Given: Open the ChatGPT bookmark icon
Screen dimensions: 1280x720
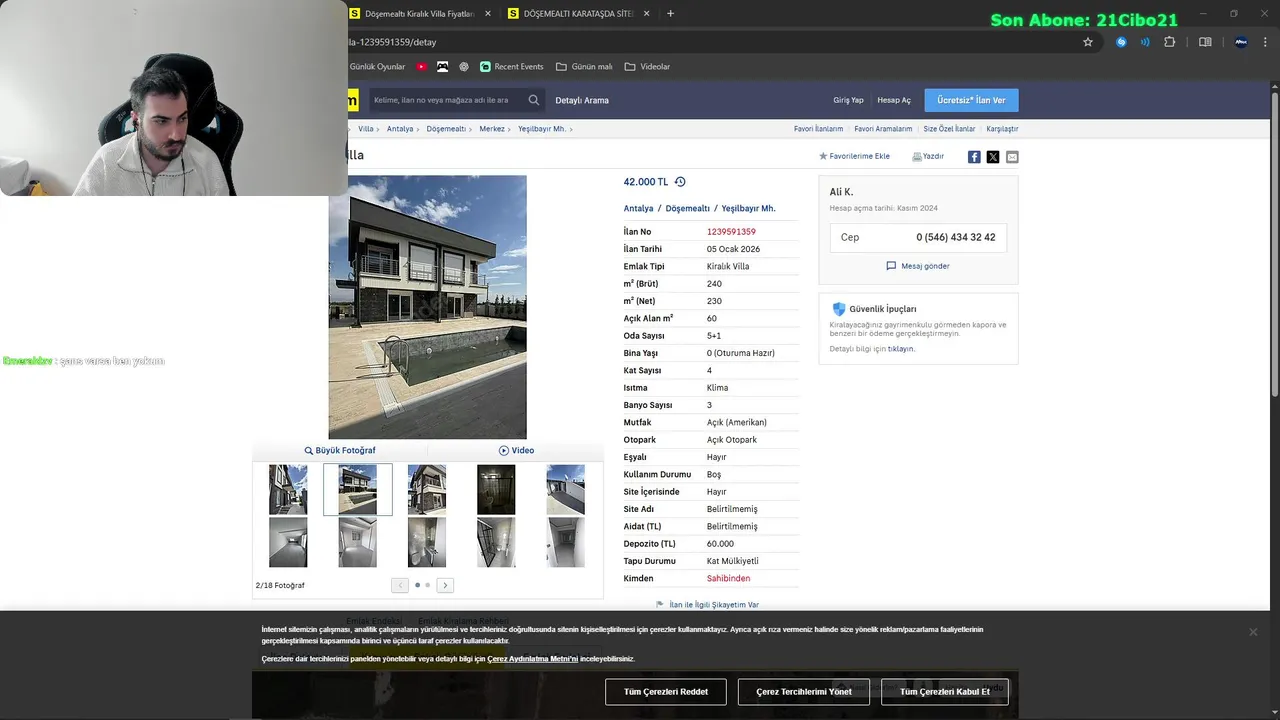Looking at the screenshot, I should 464,66.
